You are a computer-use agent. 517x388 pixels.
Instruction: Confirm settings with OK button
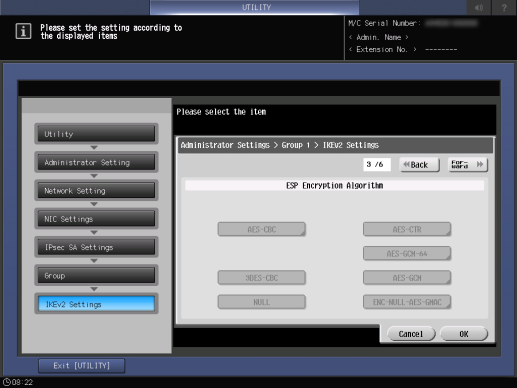click(464, 334)
